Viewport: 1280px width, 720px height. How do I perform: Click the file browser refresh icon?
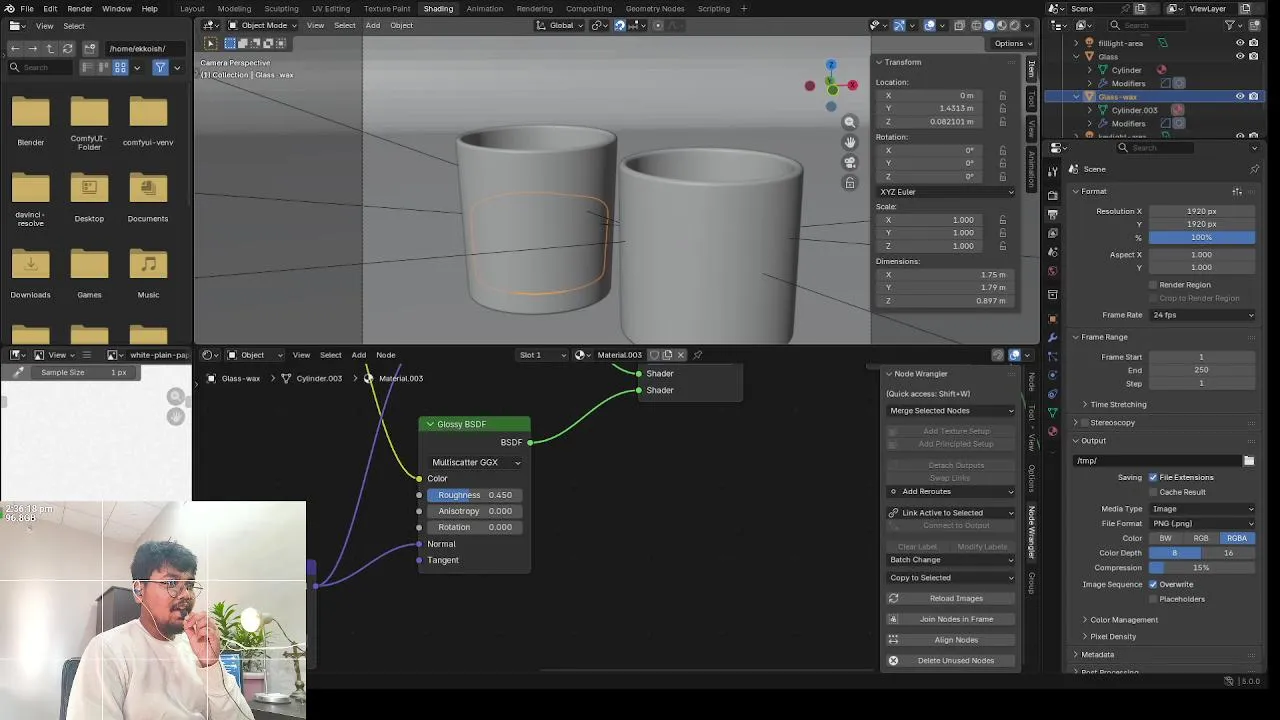(67, 48)
